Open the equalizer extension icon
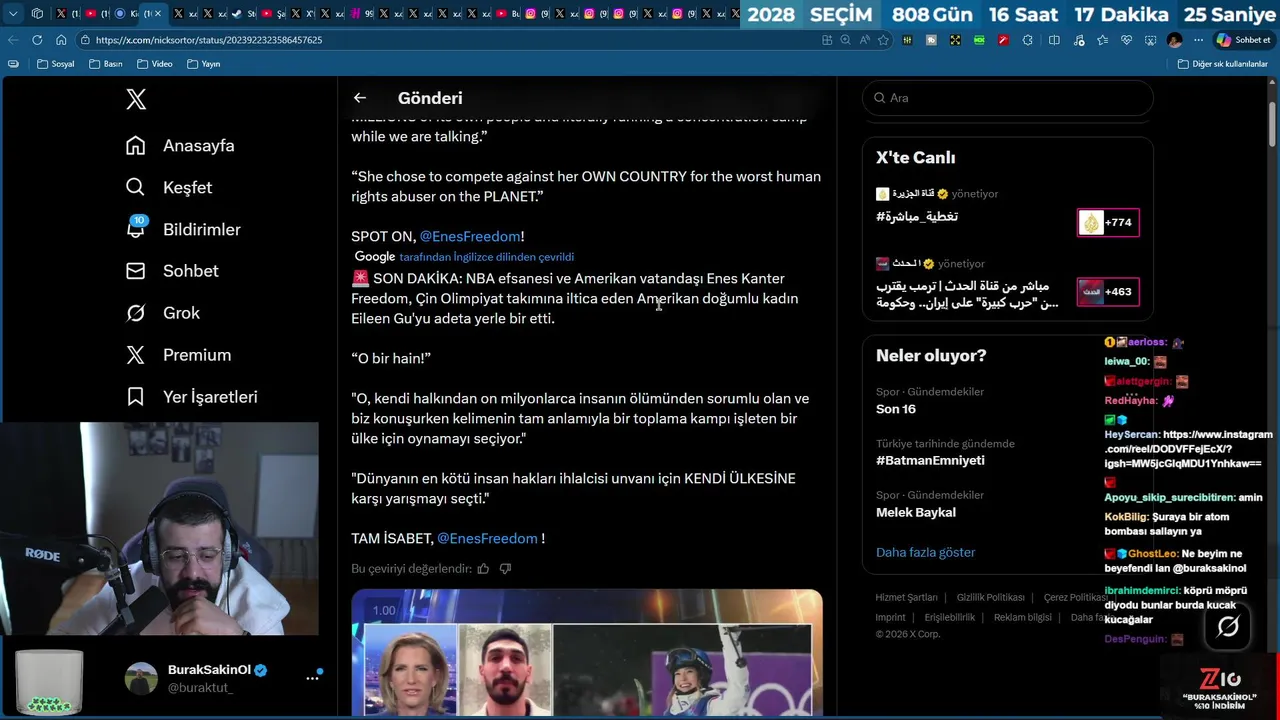 908,40
